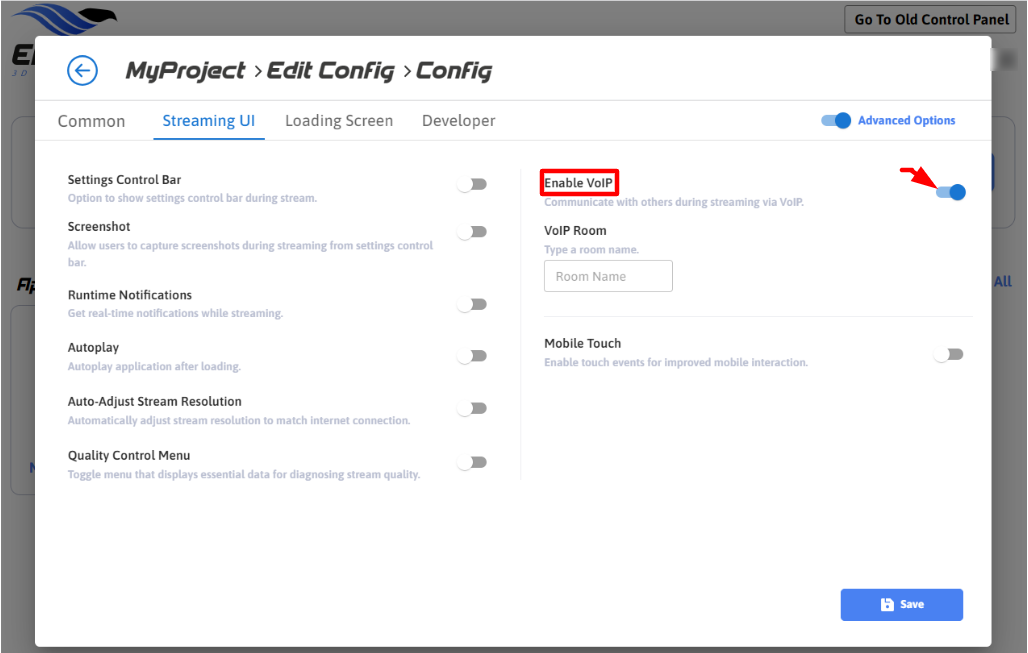Image resolution: width=1028 pixels, height=653 pixels.
Task: Switch to the Common tab
Action: click(91, 121)
